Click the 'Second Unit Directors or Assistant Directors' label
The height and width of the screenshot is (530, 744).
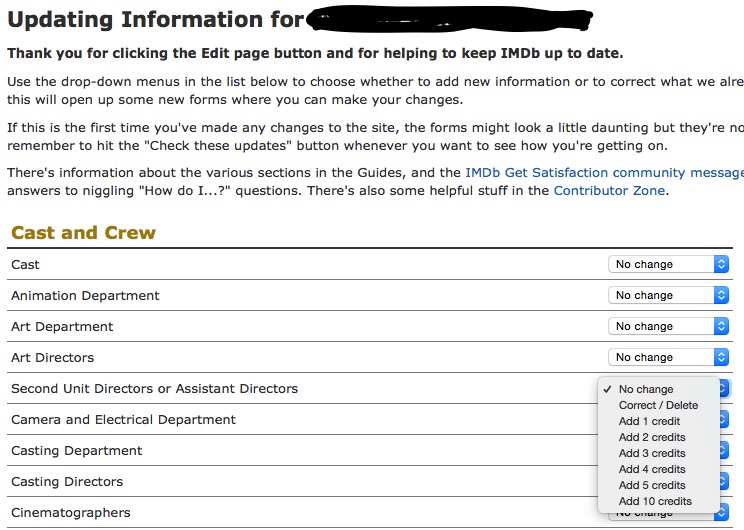(154, 388)
